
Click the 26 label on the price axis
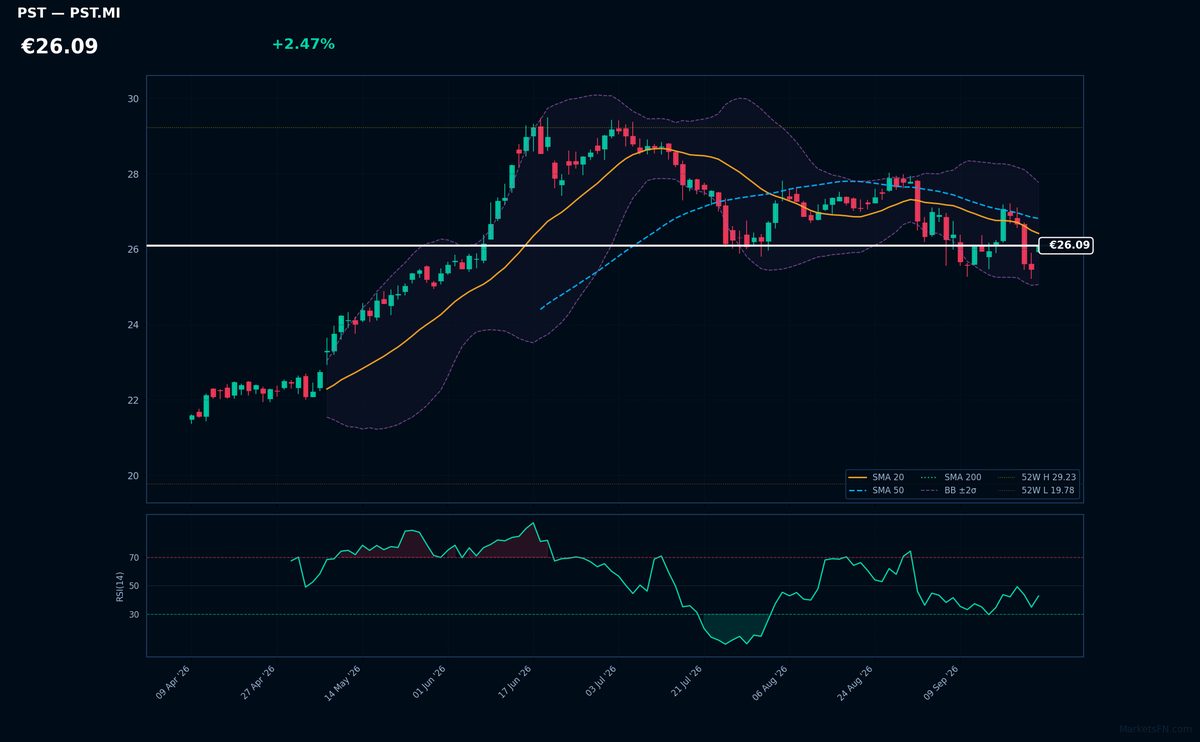(x=133, y=250)
